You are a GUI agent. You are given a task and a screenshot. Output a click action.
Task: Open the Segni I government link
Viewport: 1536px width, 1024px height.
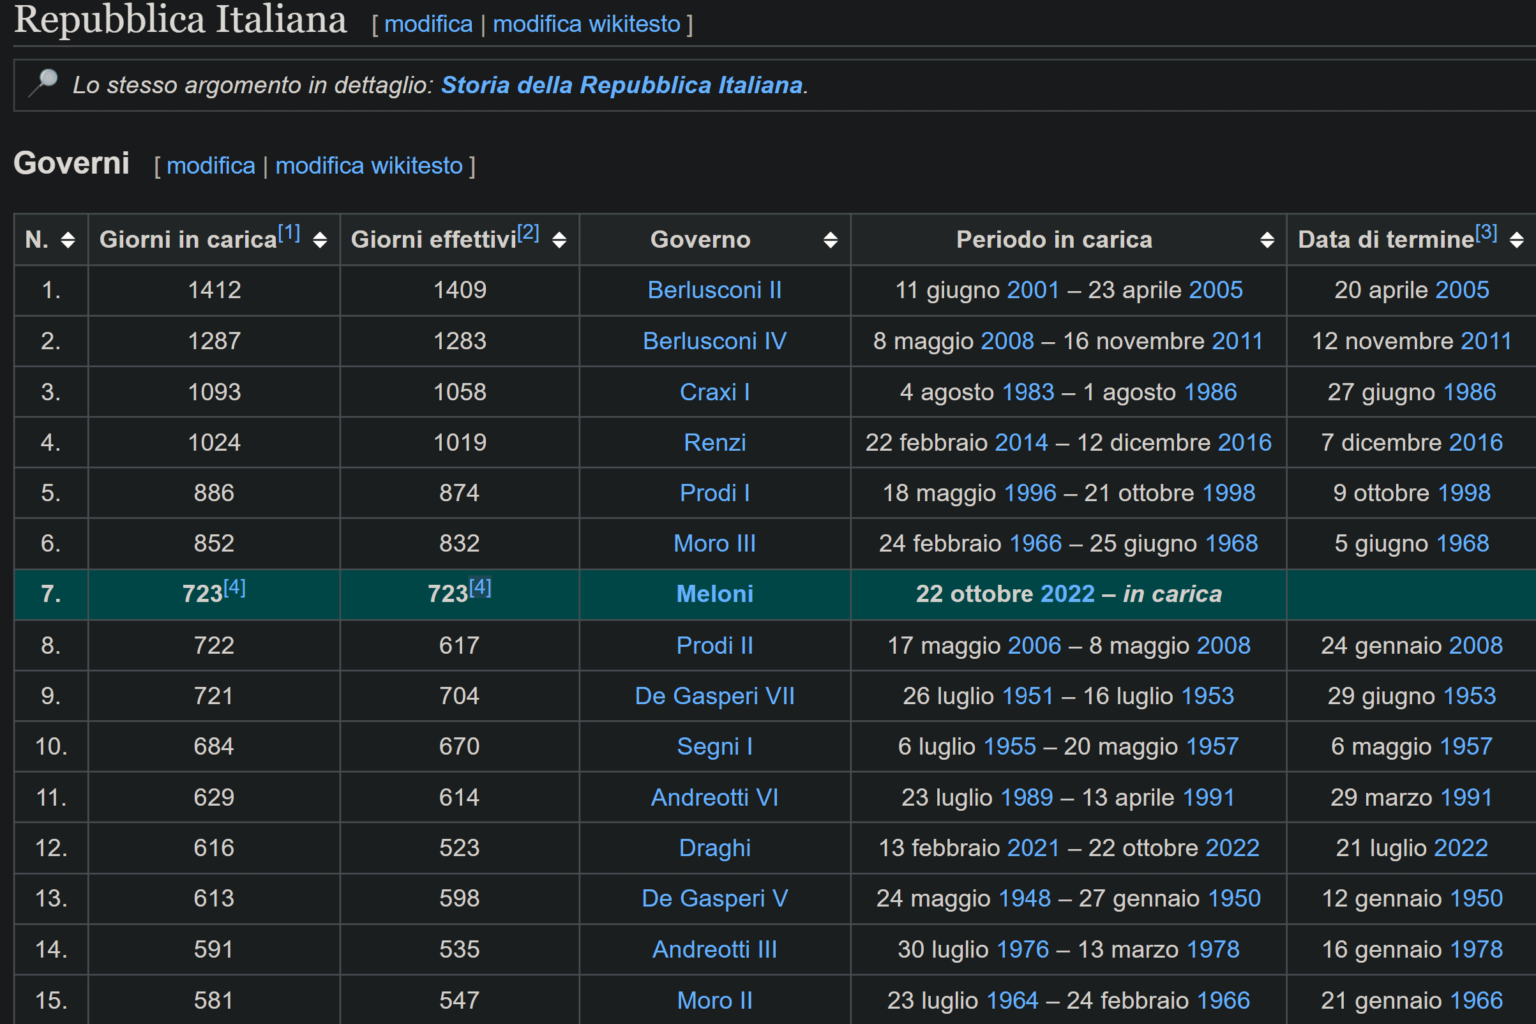click(715, 746)
